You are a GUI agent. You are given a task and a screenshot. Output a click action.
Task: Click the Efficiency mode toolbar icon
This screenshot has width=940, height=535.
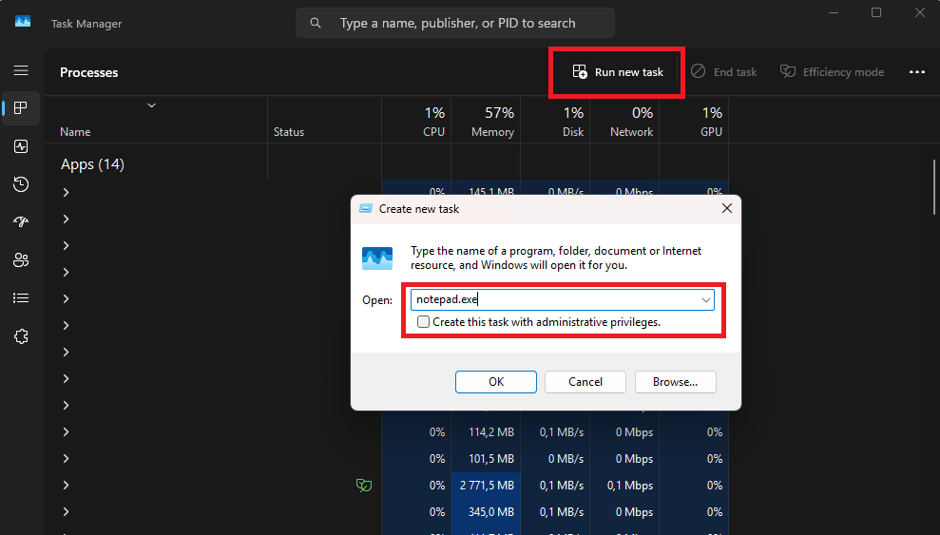click(788, 71)
